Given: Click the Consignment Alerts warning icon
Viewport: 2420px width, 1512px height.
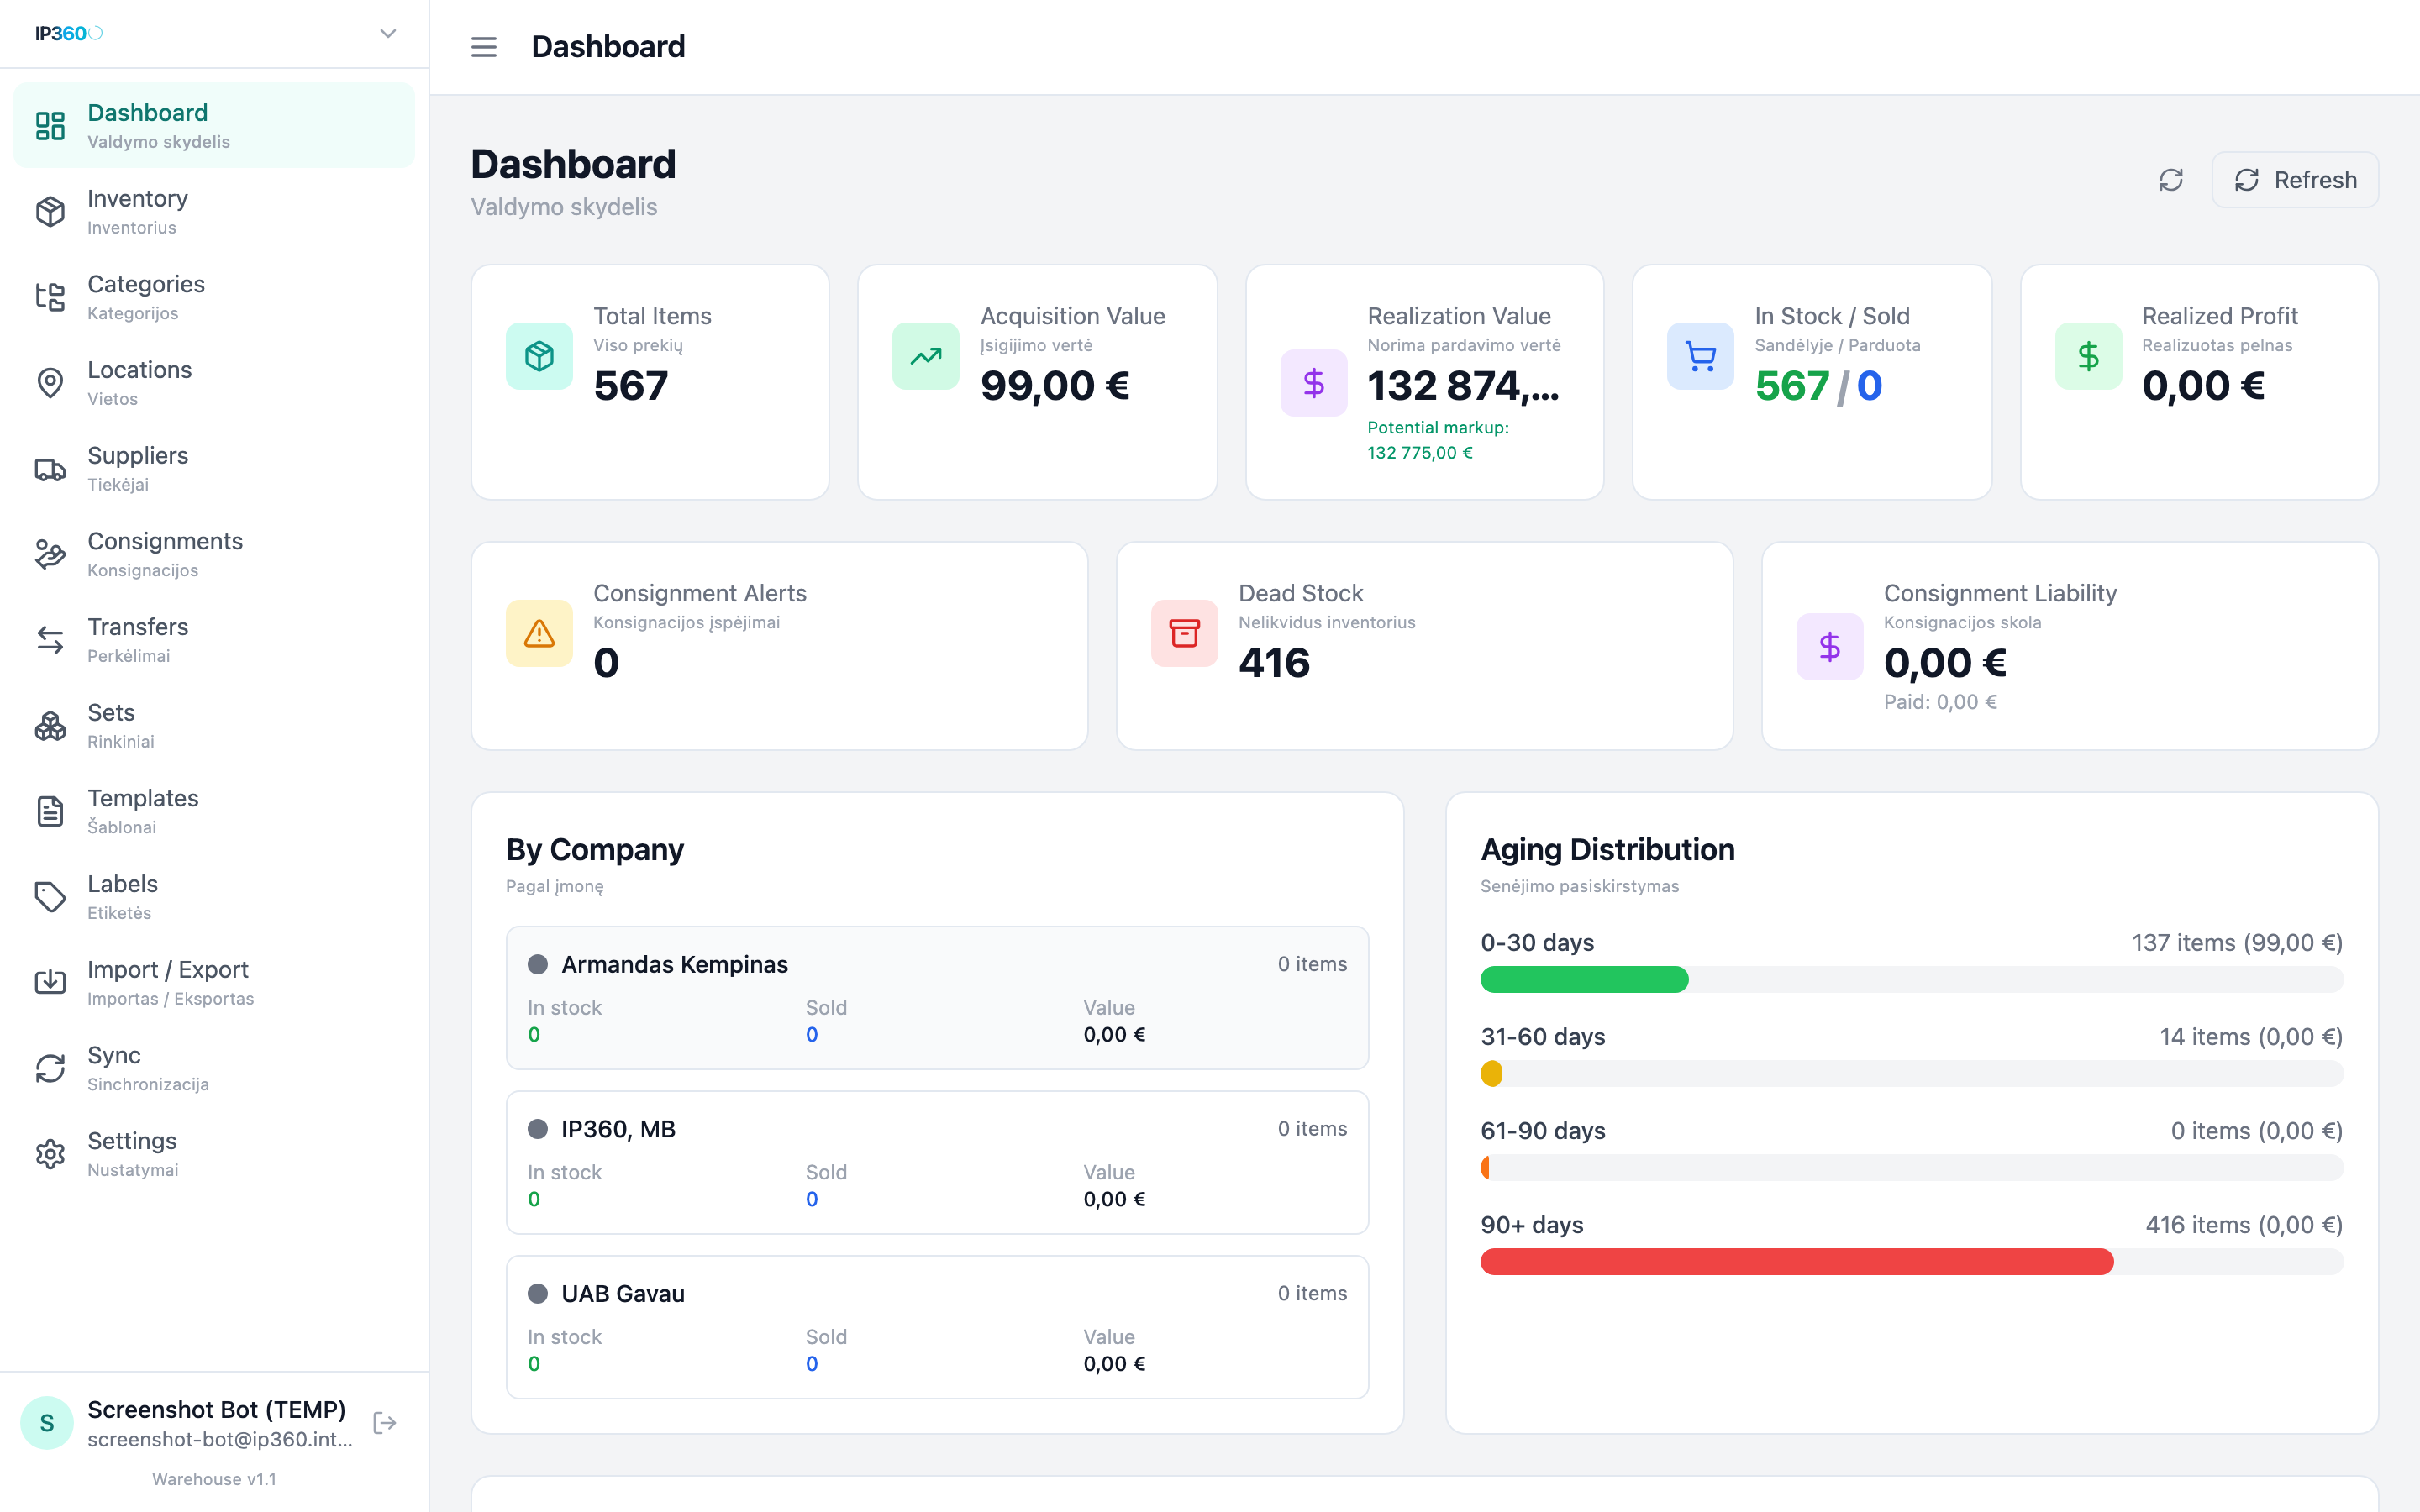Looking at the screenshot, I should 539,633.
